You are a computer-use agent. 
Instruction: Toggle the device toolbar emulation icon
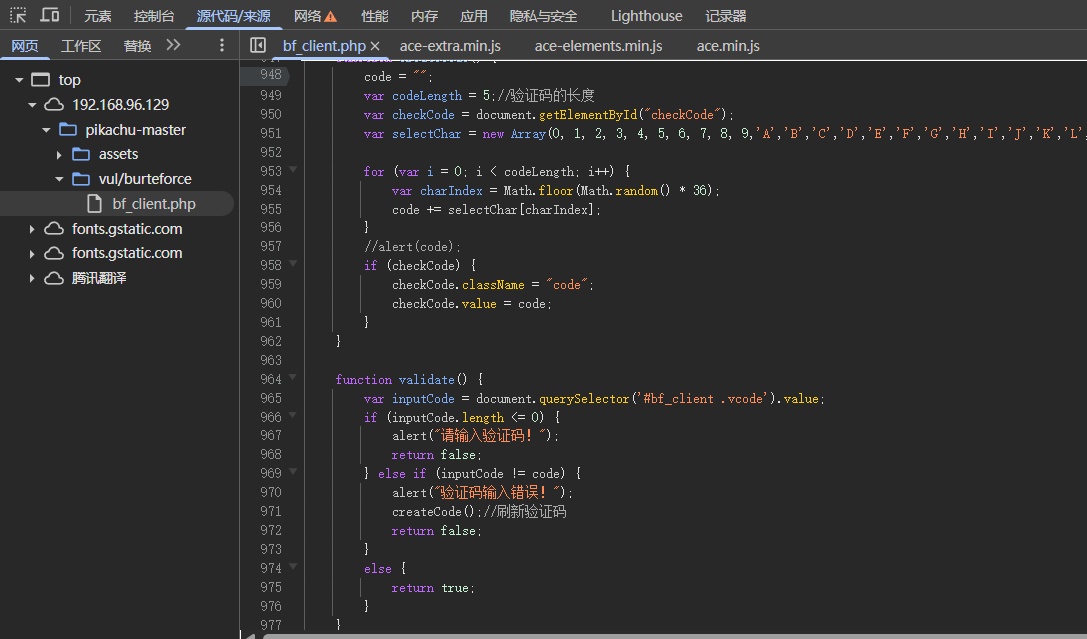[x=49, y=16]
